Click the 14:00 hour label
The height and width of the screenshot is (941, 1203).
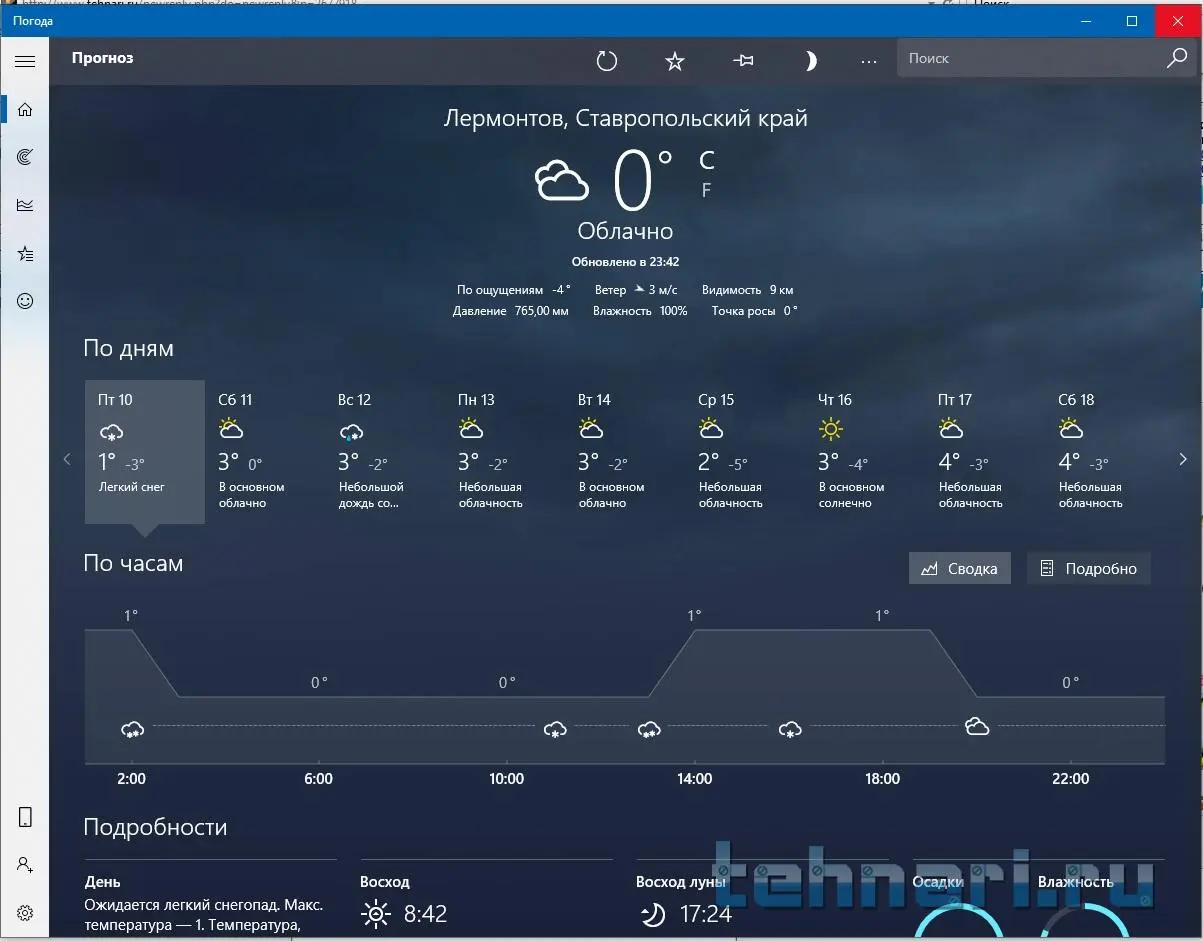tap(694, 778)
